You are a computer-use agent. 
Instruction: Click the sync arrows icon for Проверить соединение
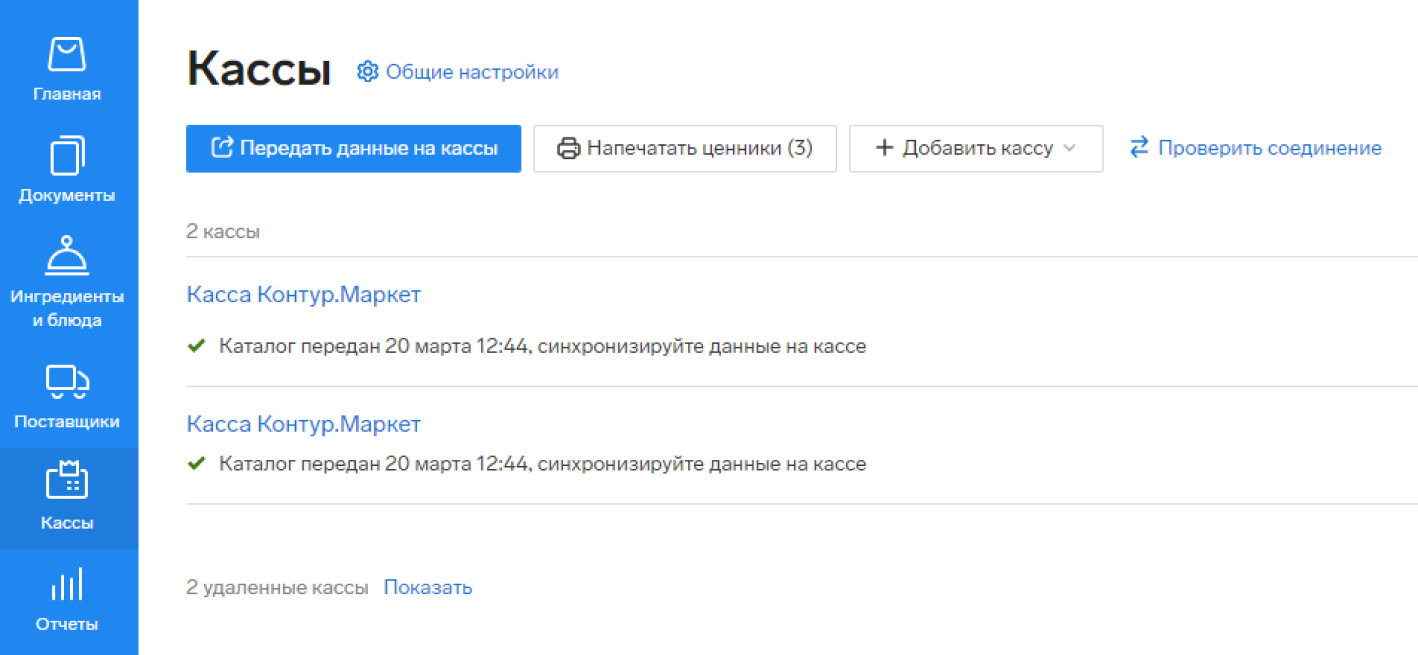click(1139, 148)
